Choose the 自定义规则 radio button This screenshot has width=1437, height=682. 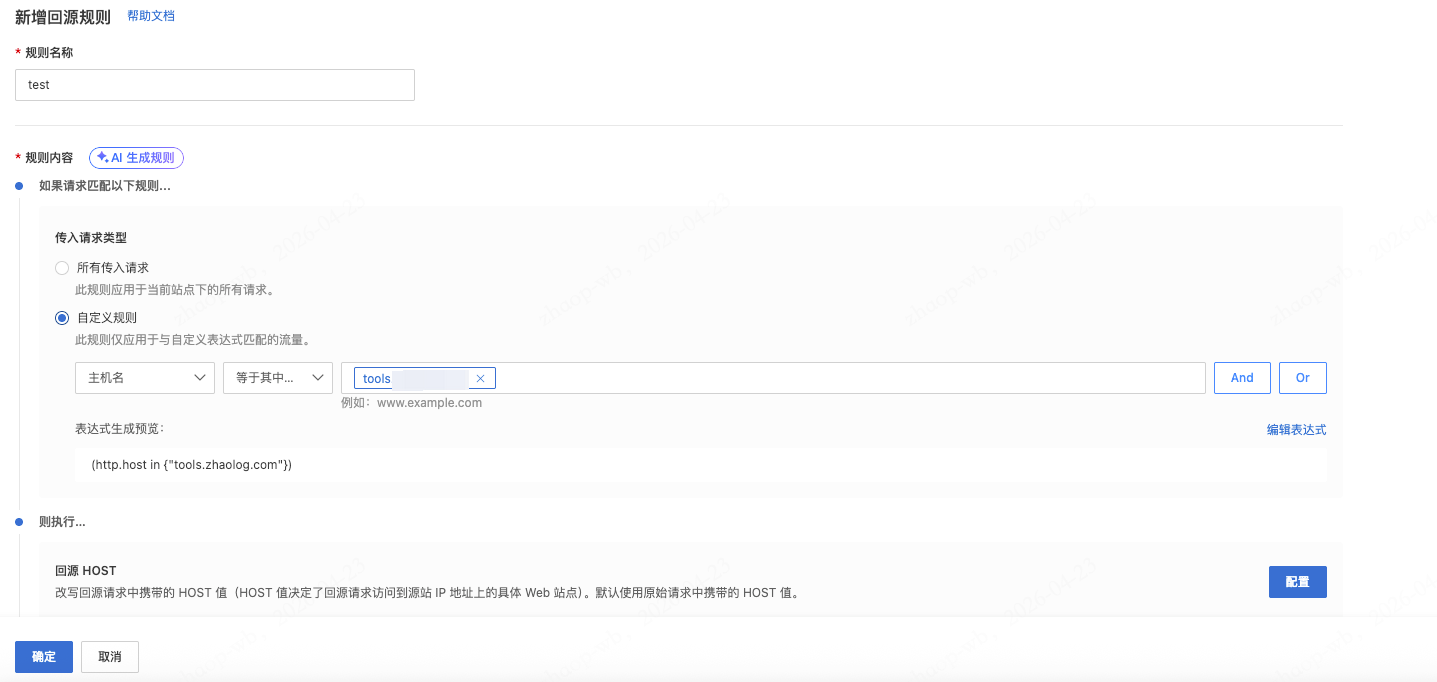[62, 318]
